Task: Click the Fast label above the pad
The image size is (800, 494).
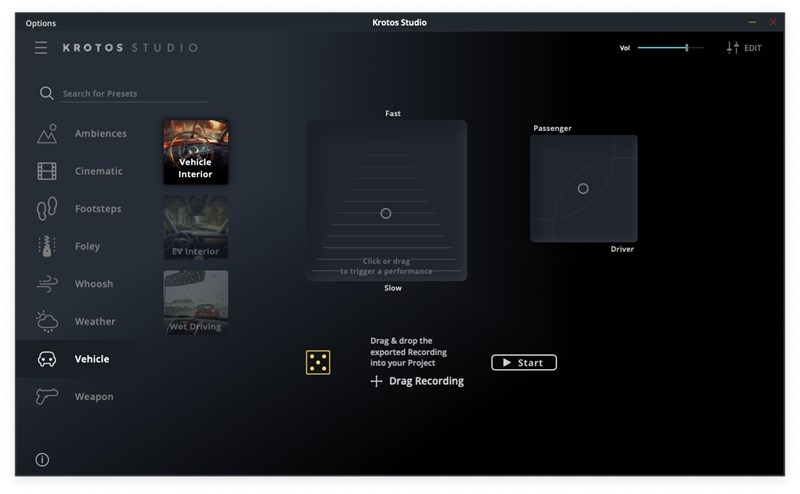Action: (393, 113)
